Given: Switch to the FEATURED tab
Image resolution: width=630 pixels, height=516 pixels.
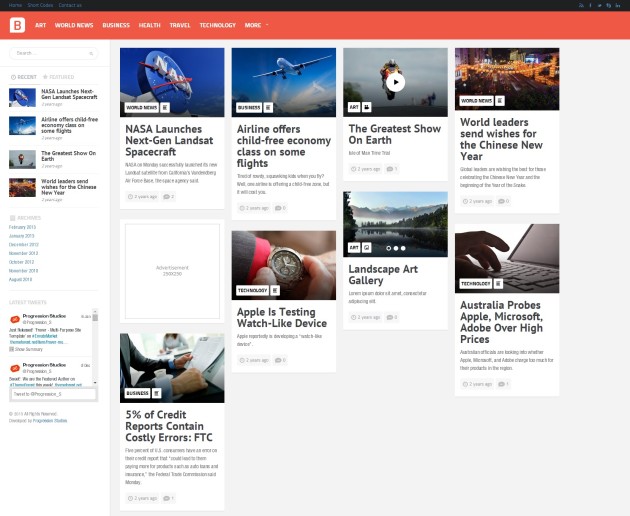Looking at the screenshot, I should pos(59,77).
